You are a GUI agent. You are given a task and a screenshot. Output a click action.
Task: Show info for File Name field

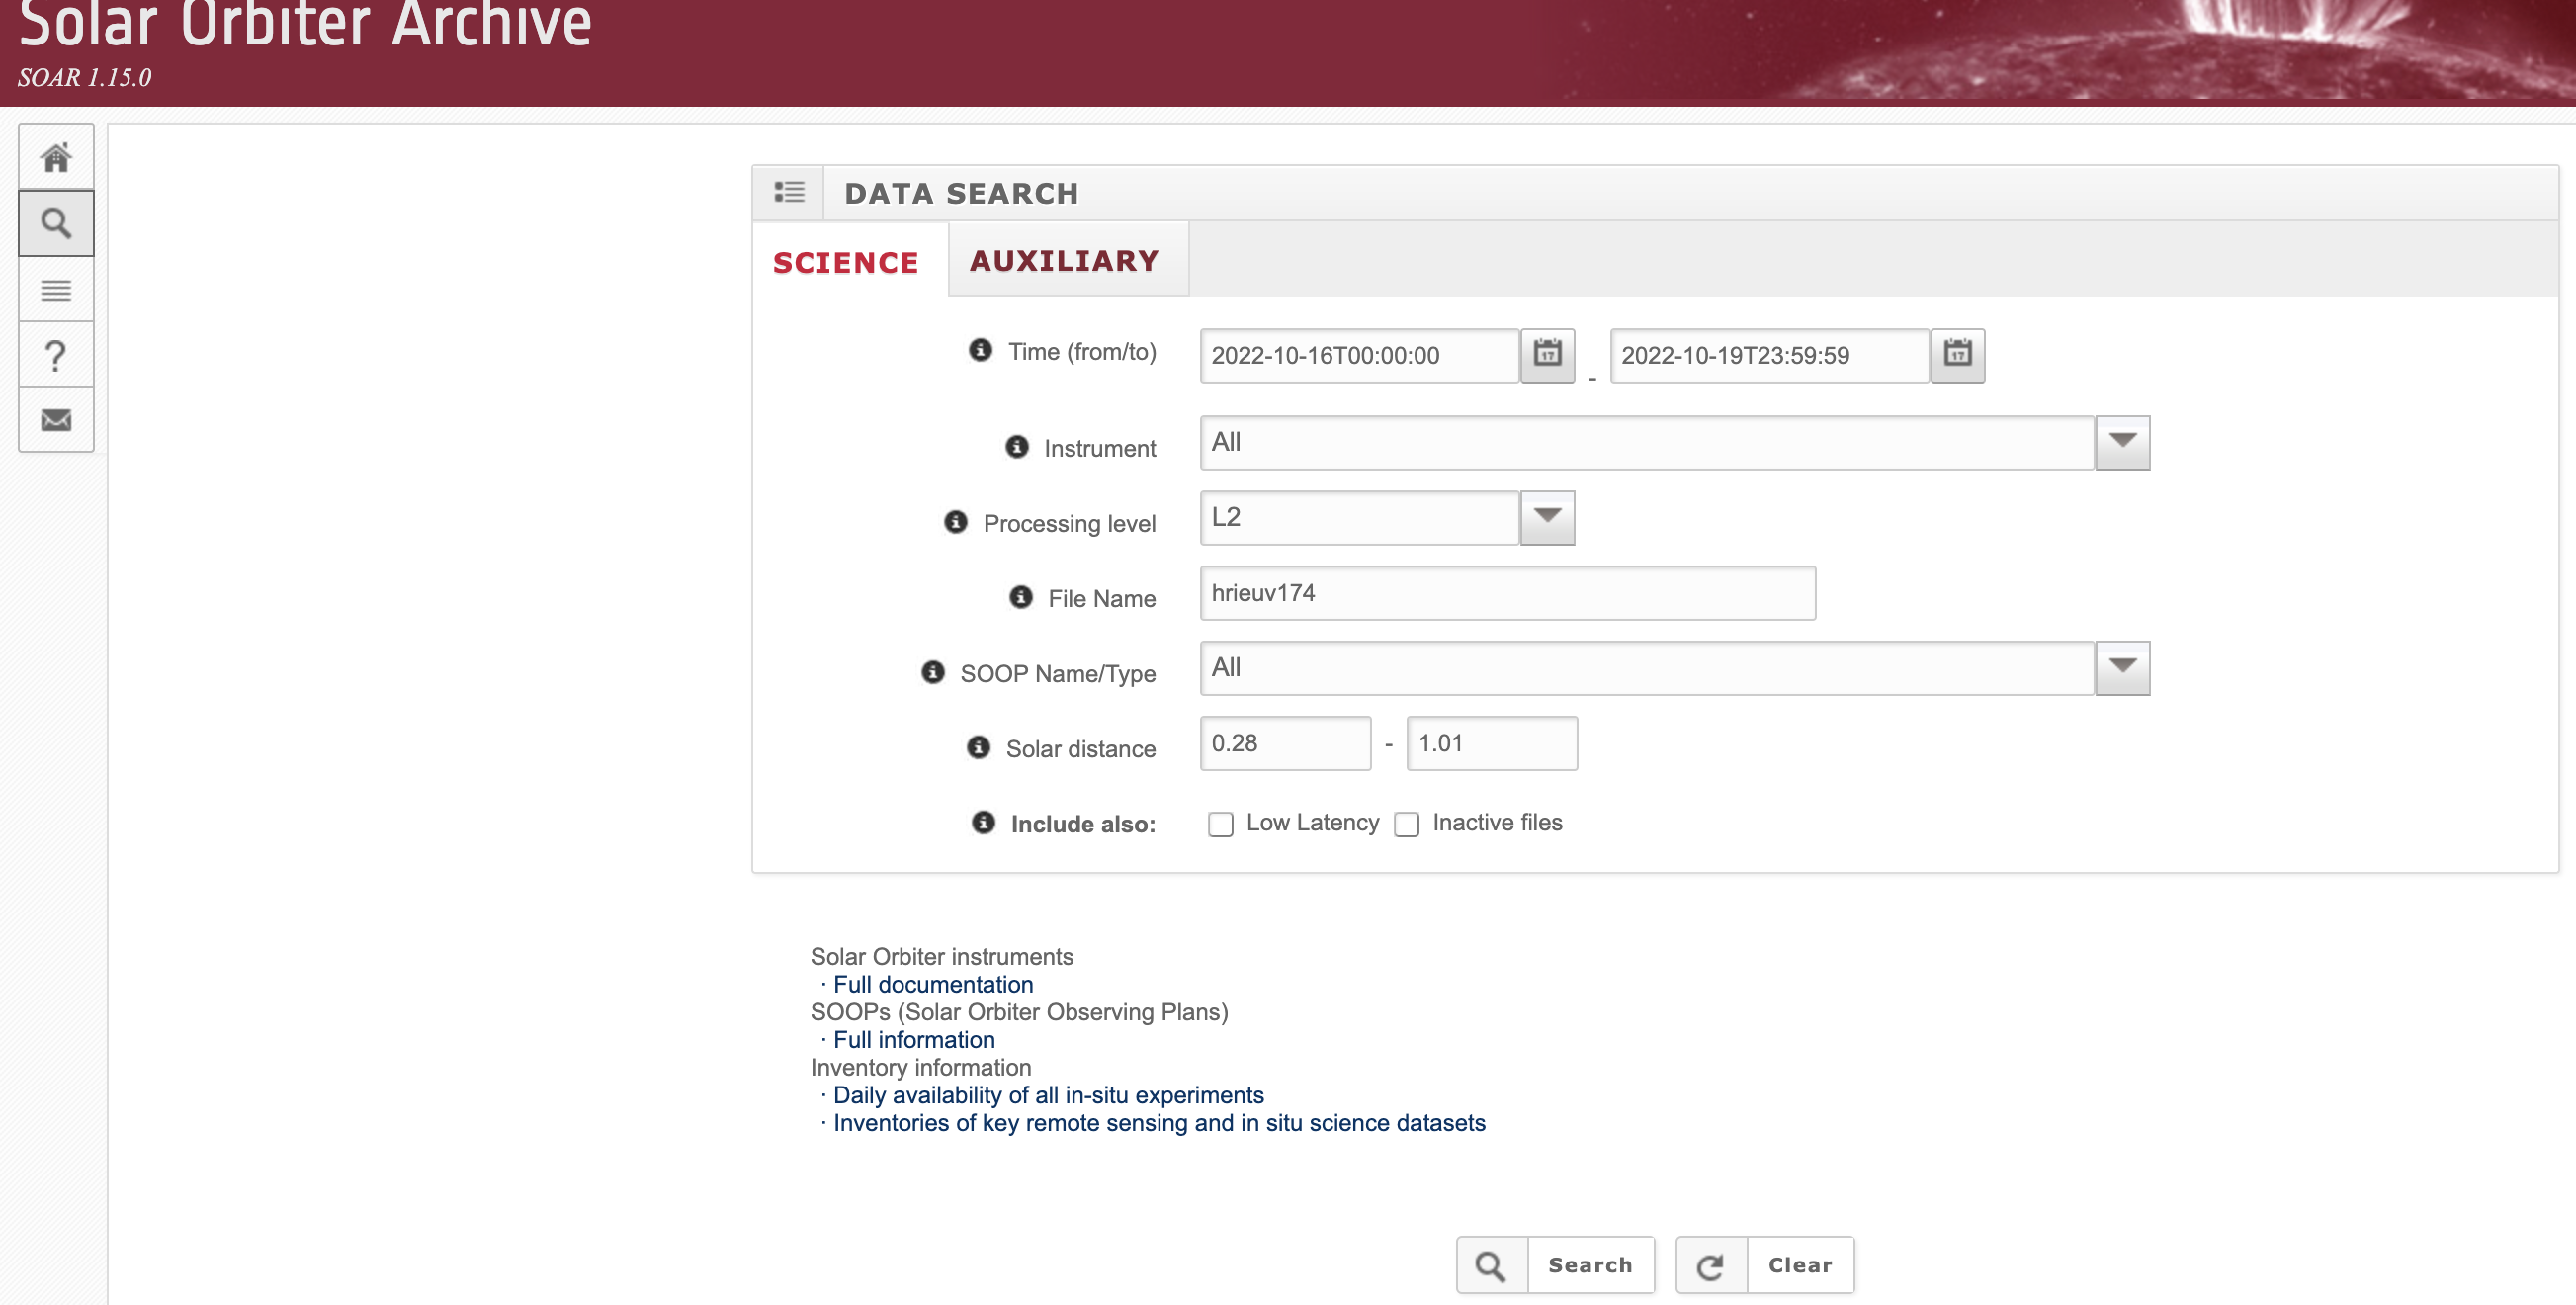(1021, 597)
